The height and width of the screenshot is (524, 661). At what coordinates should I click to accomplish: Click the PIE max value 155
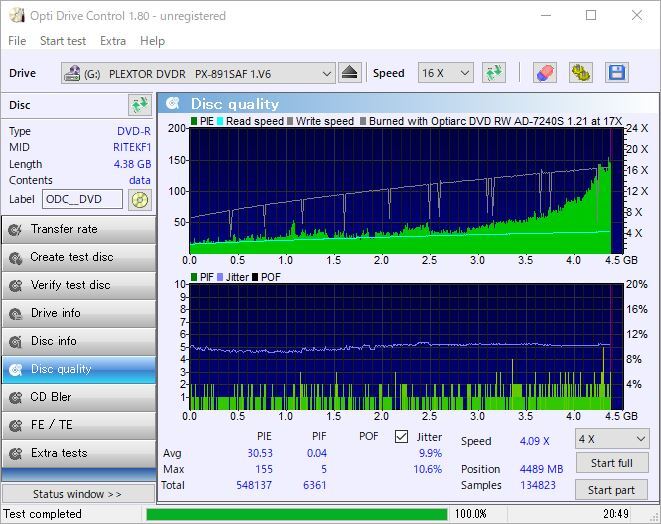pyautogui.click(x=264, y=469)
